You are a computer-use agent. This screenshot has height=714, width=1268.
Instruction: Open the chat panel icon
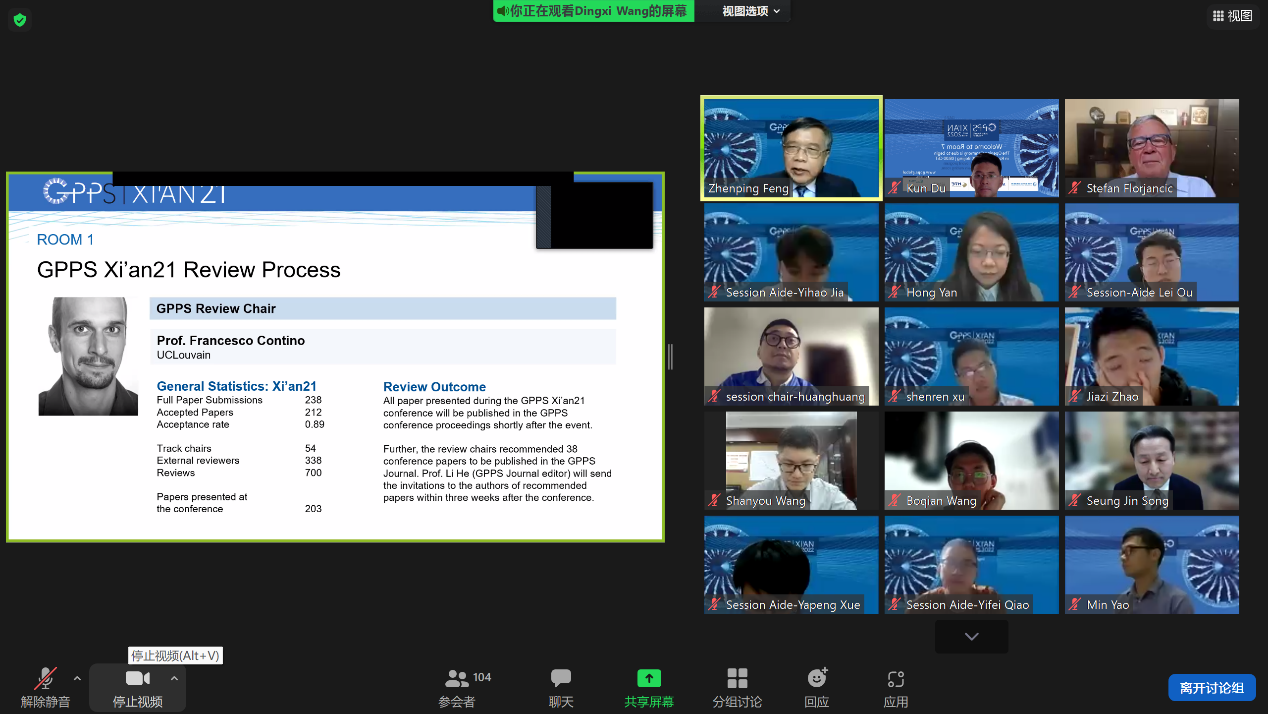pos(561,679)
